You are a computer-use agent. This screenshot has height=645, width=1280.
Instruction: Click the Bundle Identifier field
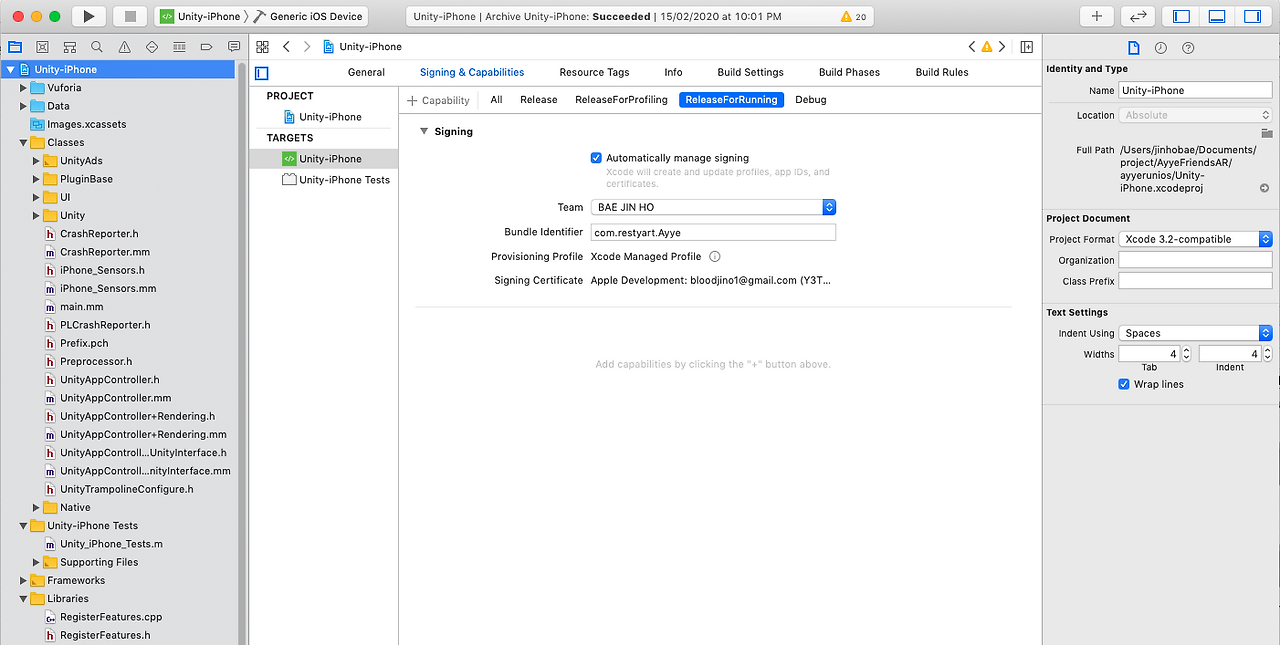(713, 232)
